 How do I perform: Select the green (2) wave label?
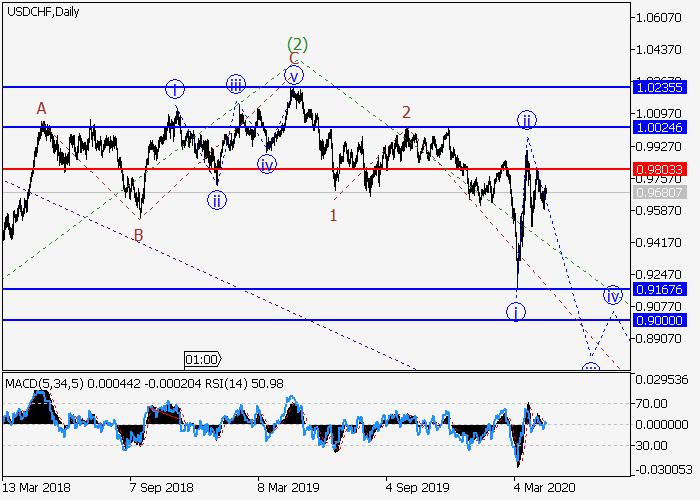tap(297, 44)
